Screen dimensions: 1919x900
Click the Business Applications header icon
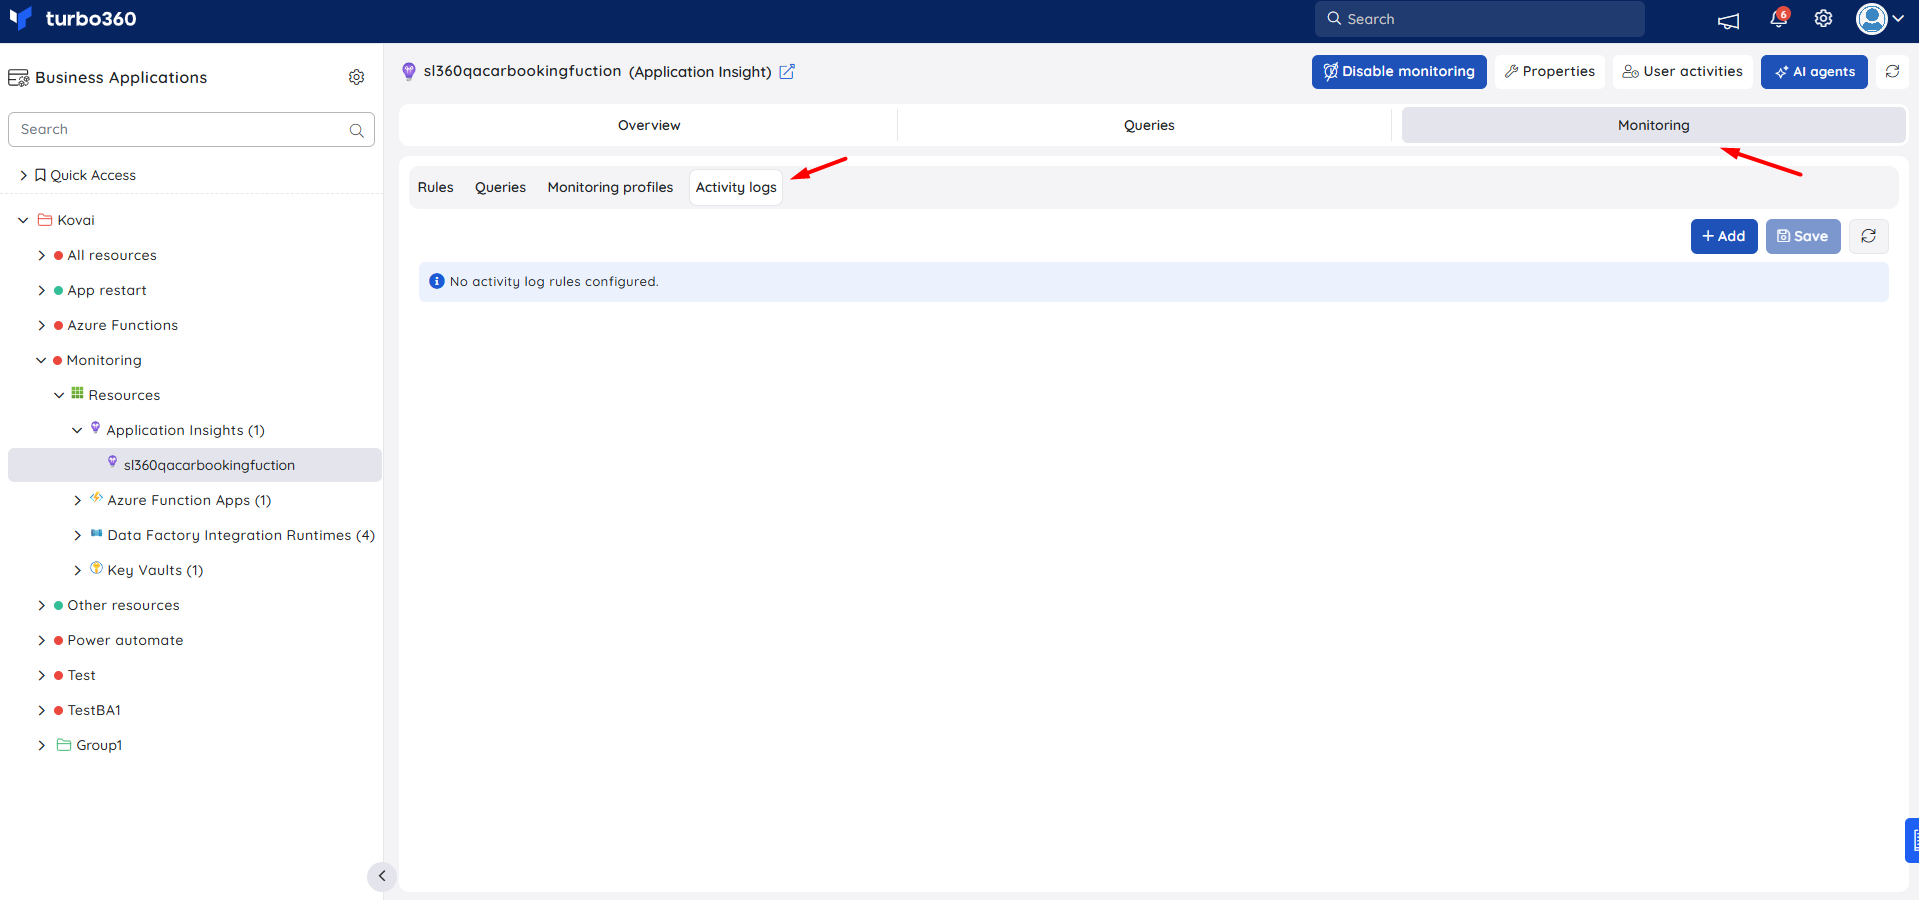point(18,78)
